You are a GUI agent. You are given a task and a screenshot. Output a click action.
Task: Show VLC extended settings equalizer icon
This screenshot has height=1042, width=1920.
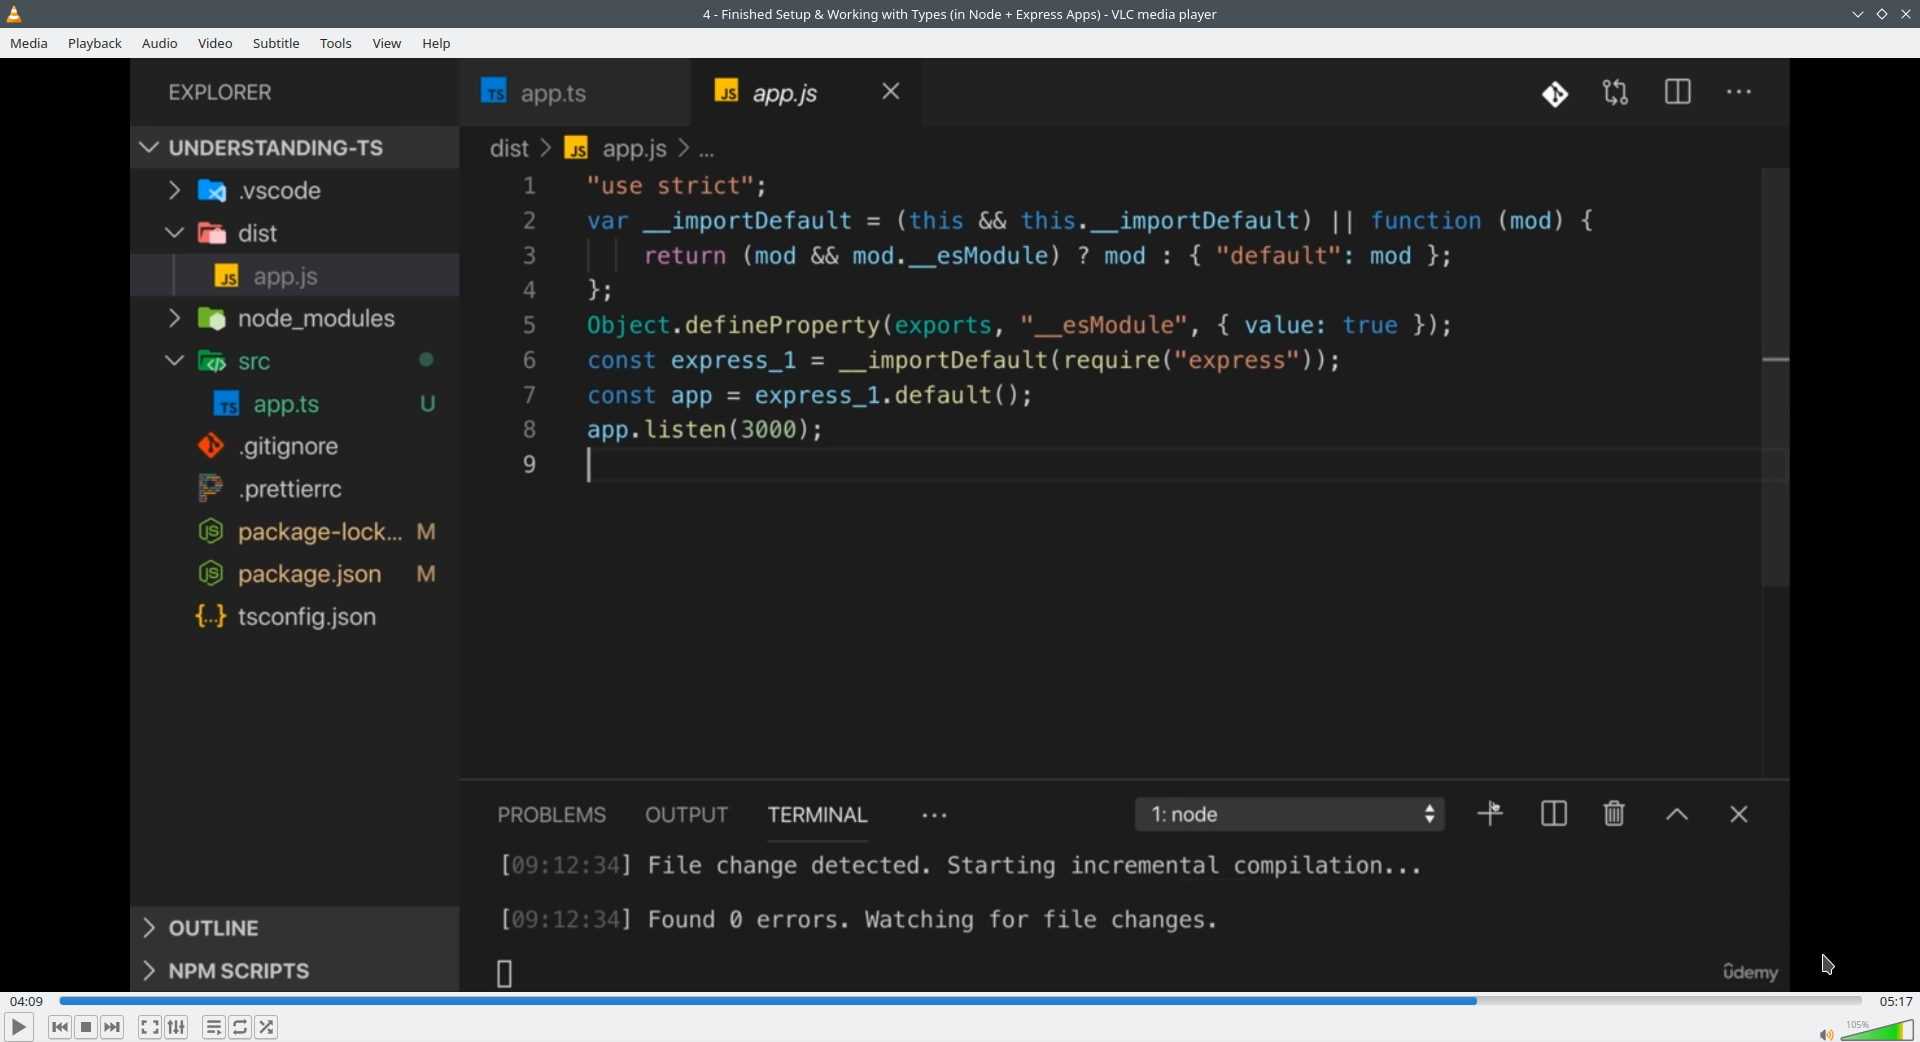[x=175, y=1027]
